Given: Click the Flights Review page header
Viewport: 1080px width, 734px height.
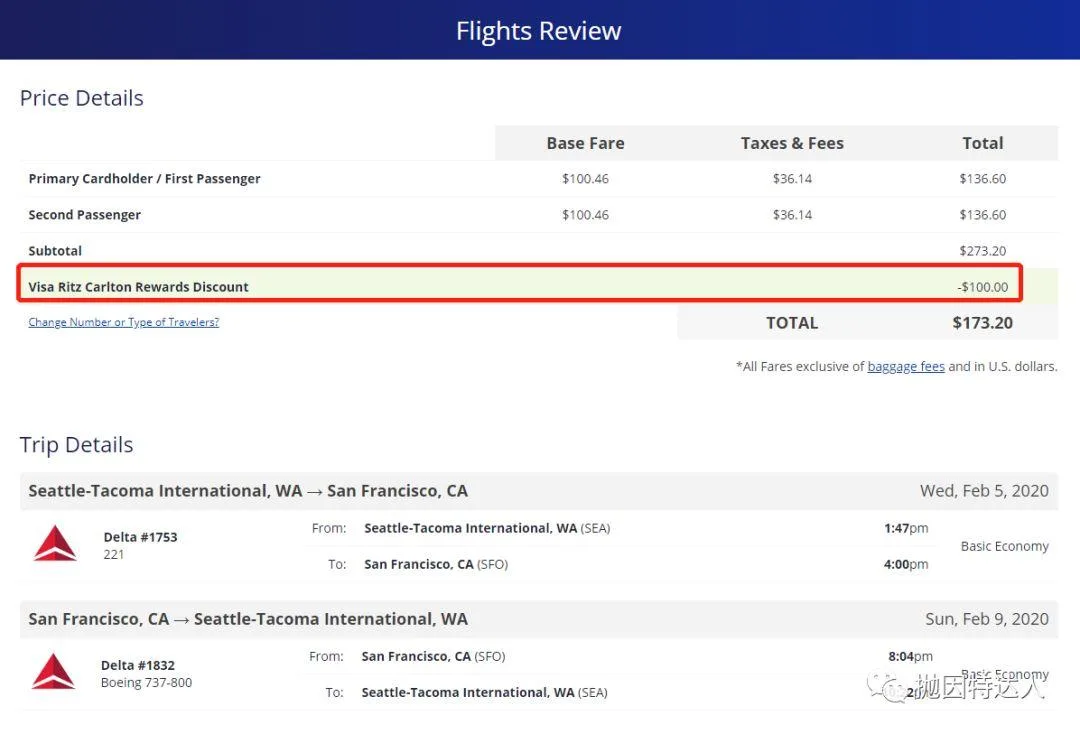Looking at the screenshot, I should click(x=539, y=31).
